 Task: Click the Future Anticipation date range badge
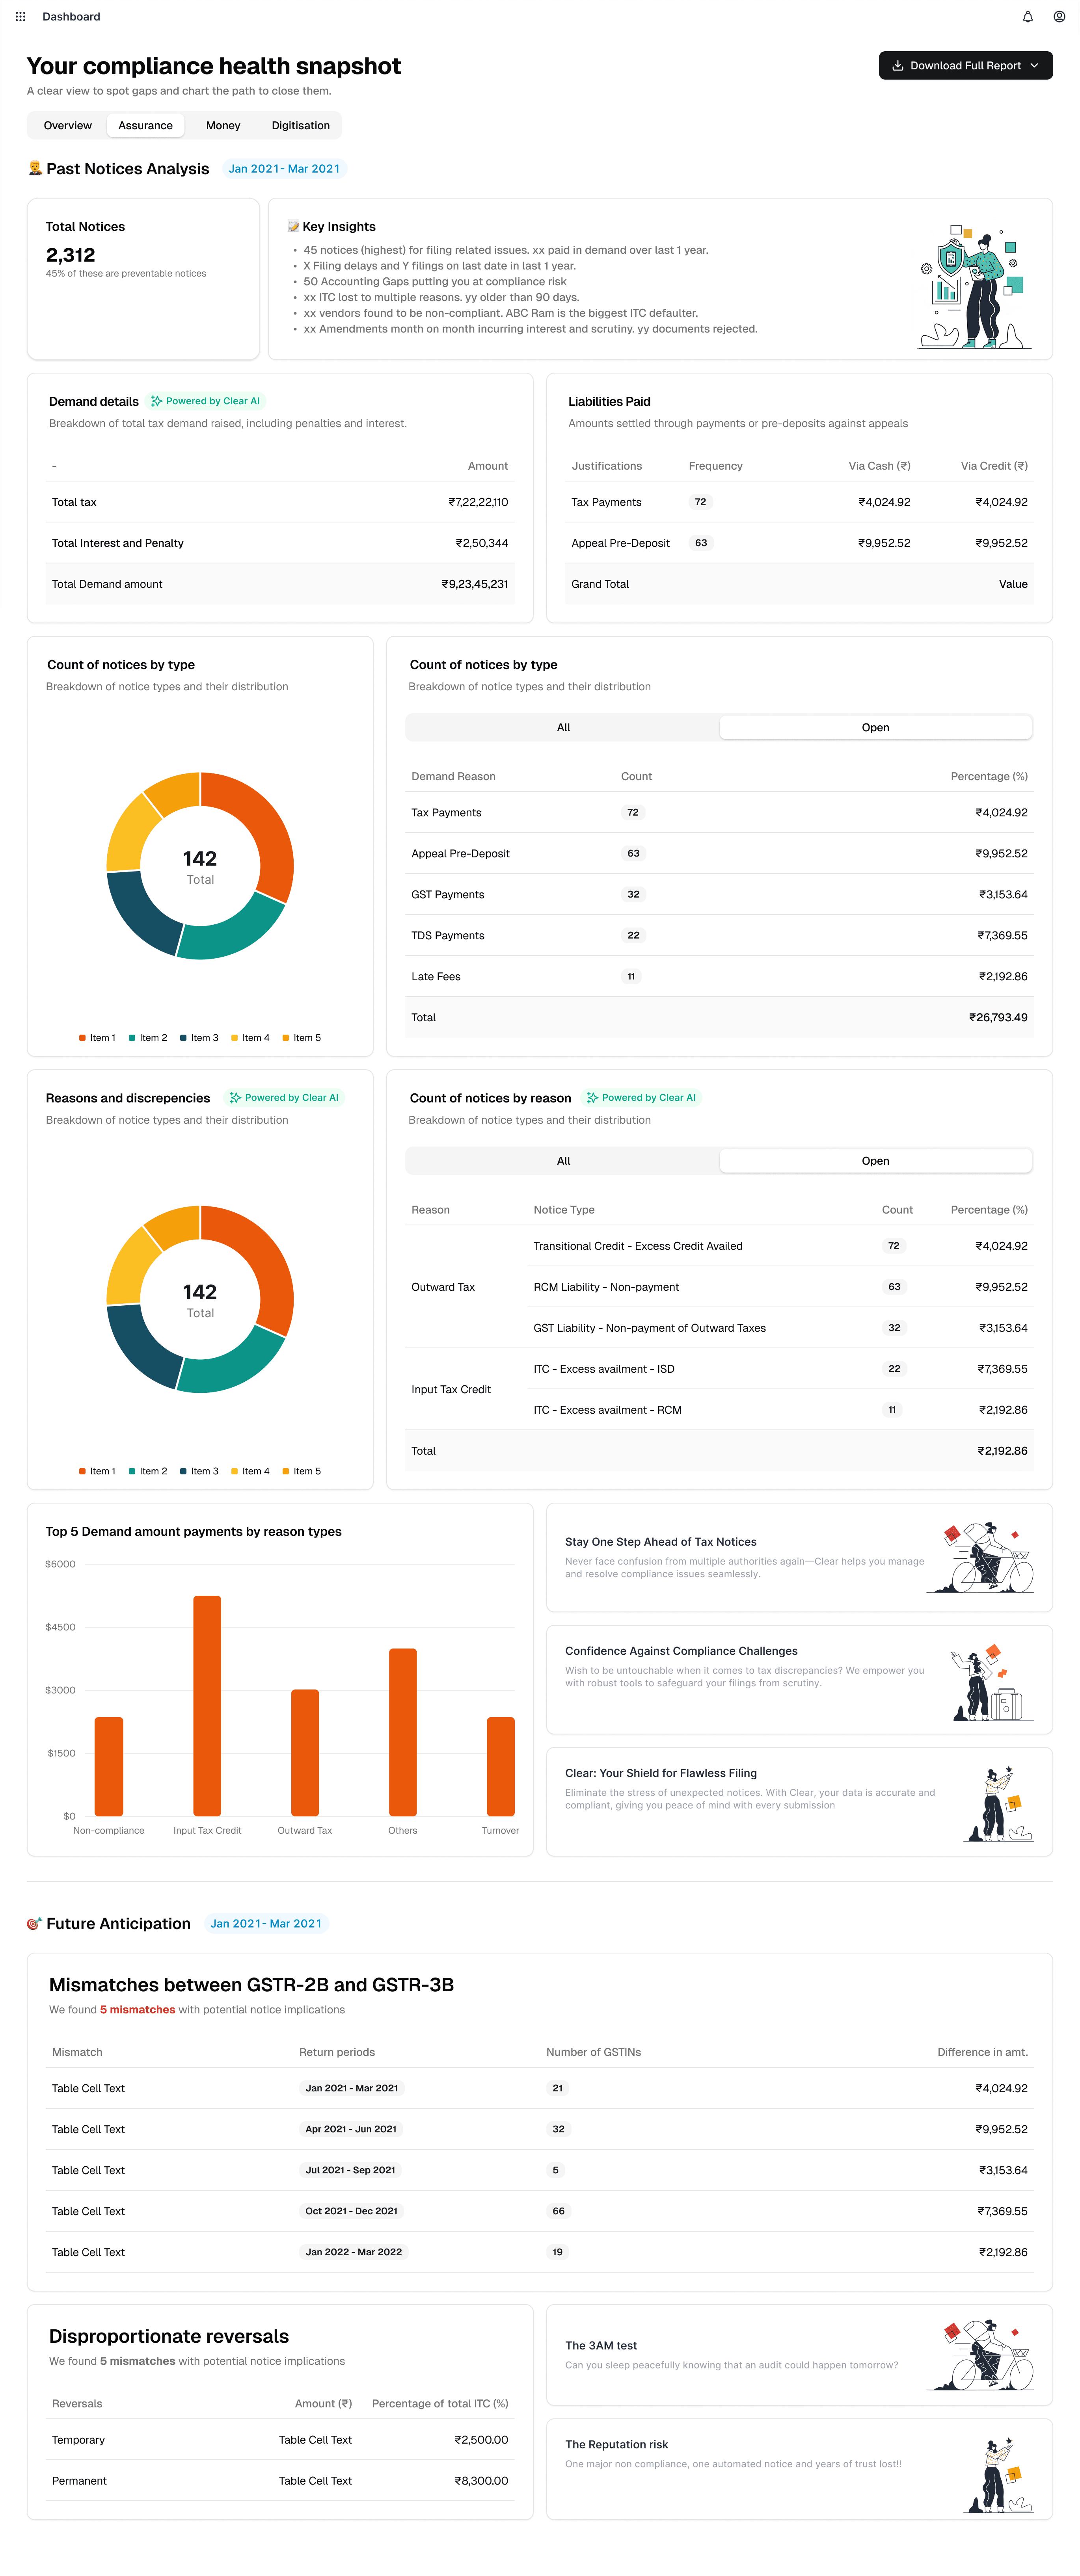click(x=266, y=1923)
